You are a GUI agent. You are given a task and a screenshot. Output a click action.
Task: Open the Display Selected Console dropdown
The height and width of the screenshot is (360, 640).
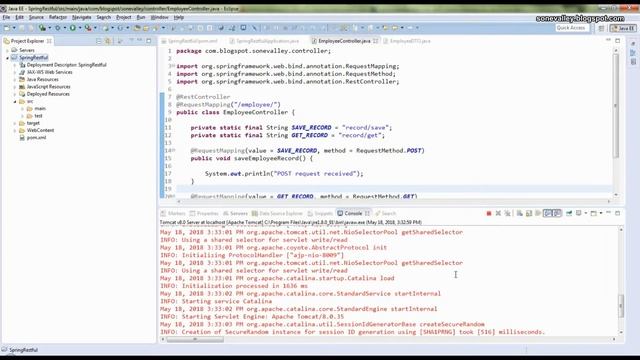tap(586, 213)
